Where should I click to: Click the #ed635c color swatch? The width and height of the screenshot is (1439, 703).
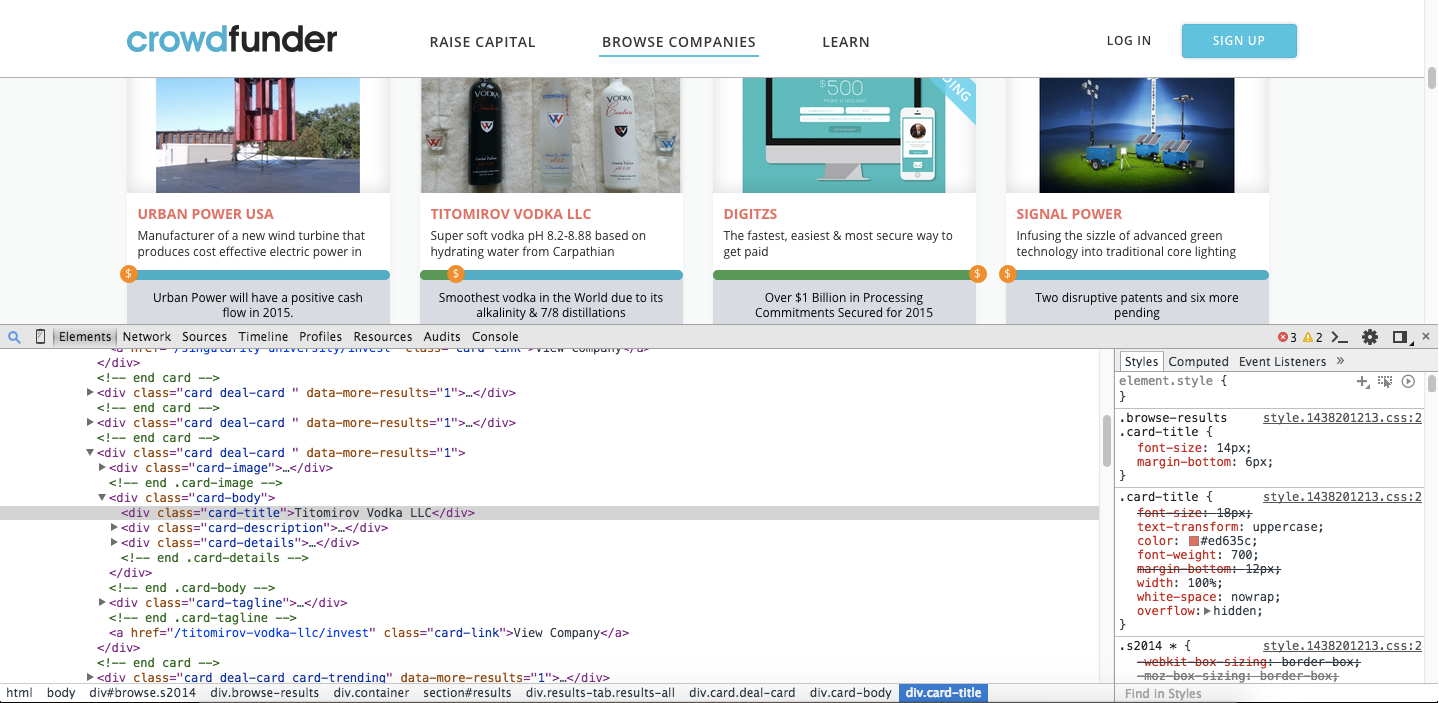tap(1193, 541)
